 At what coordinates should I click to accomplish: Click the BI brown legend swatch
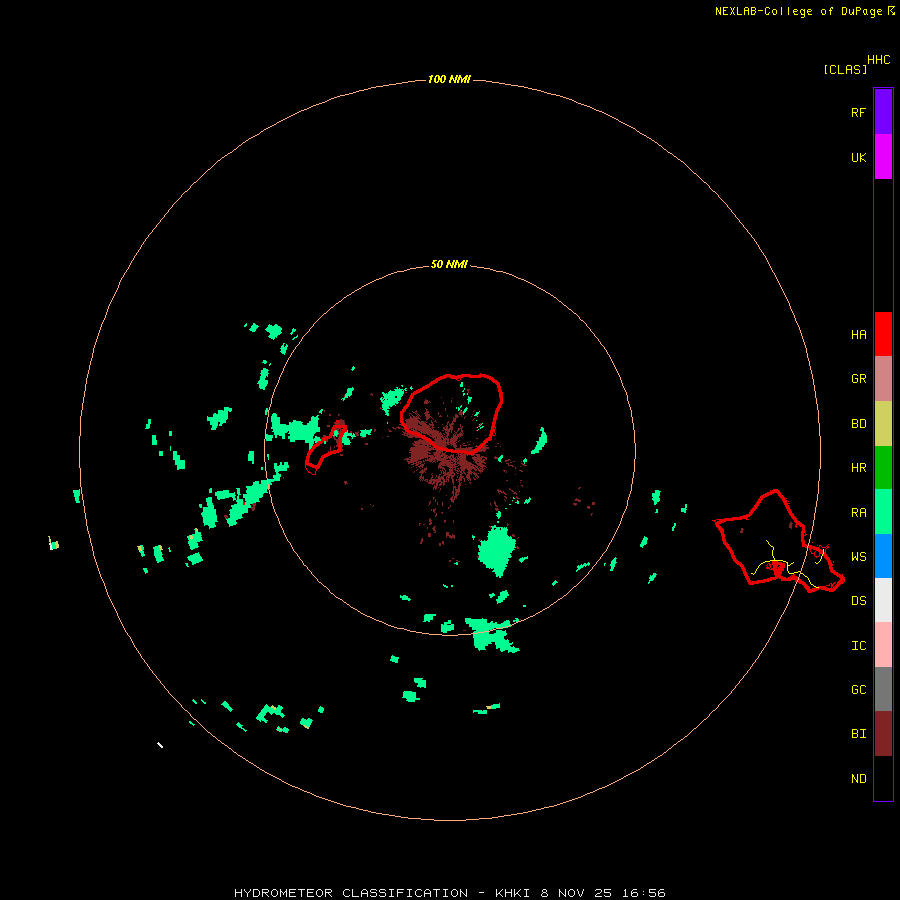[x=883, y=734]
